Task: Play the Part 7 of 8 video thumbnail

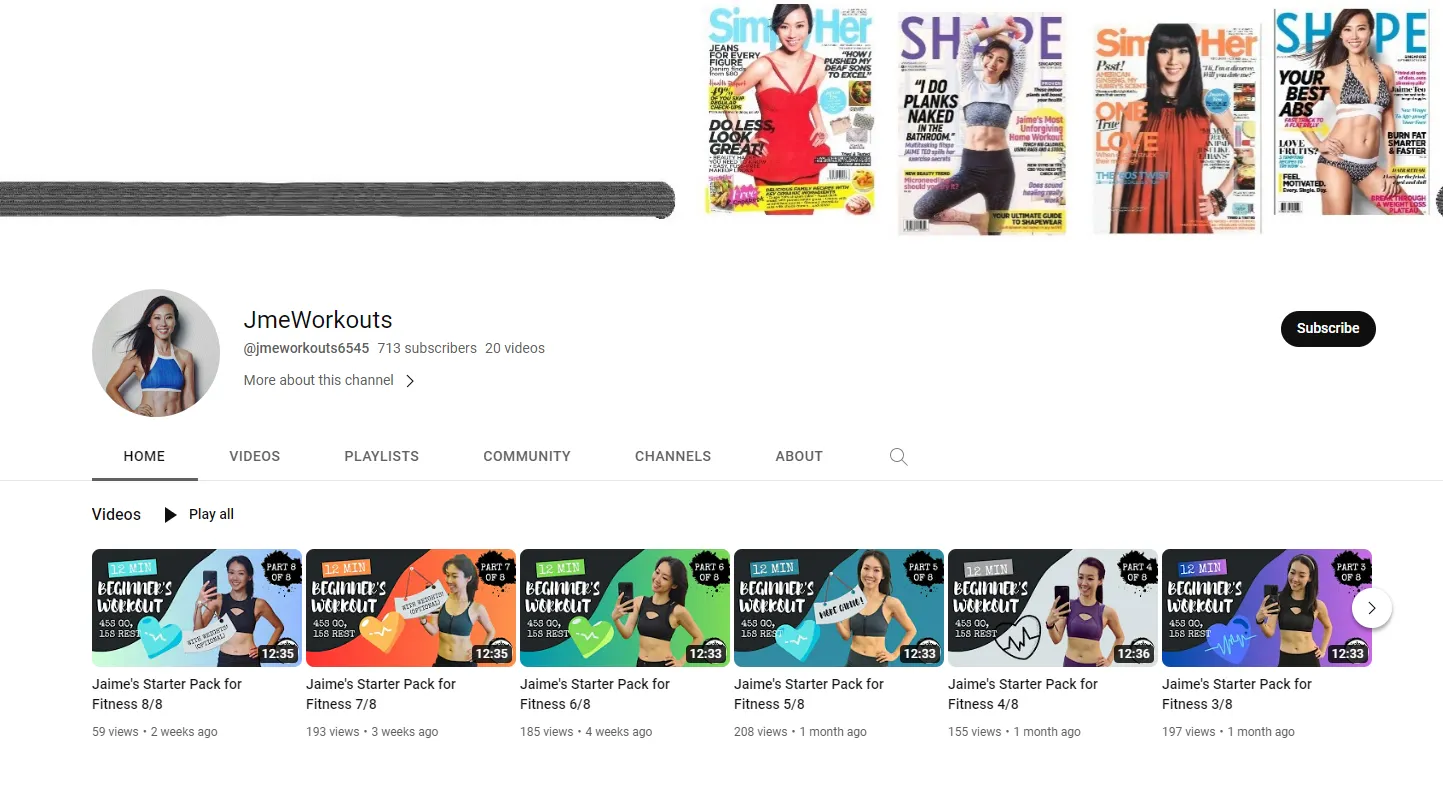Action: pyautogui.click(x=411, y=608)
